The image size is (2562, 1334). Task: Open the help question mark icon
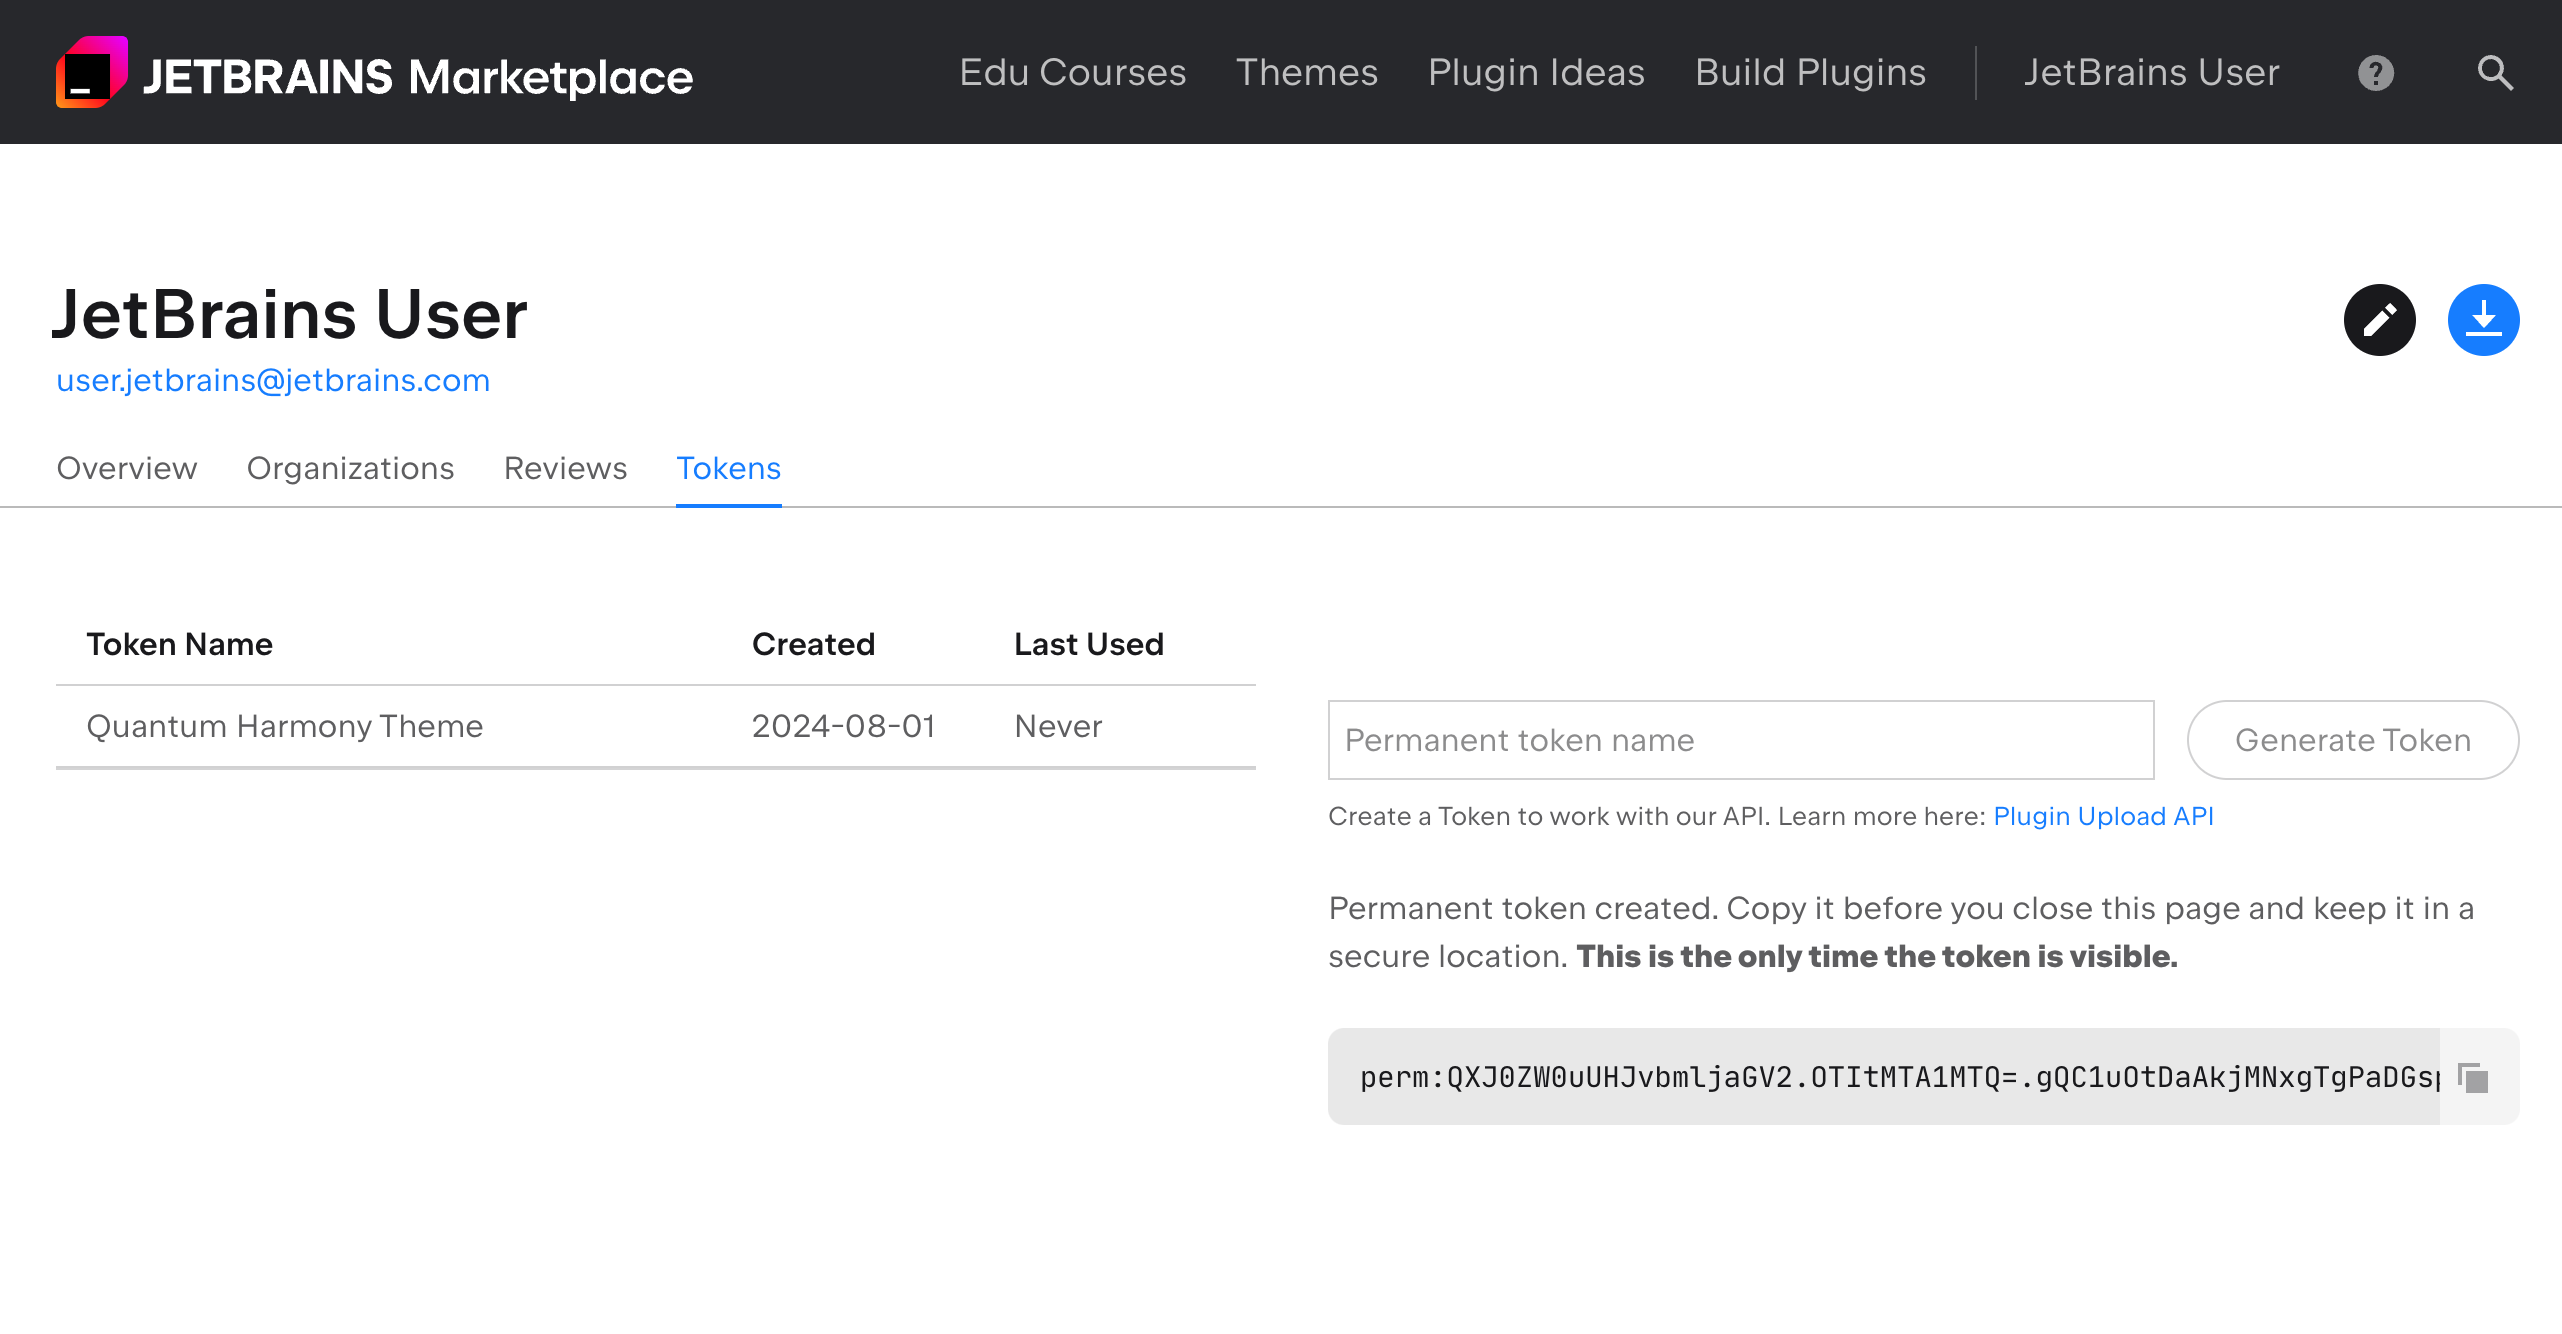tap(2375, 73)
